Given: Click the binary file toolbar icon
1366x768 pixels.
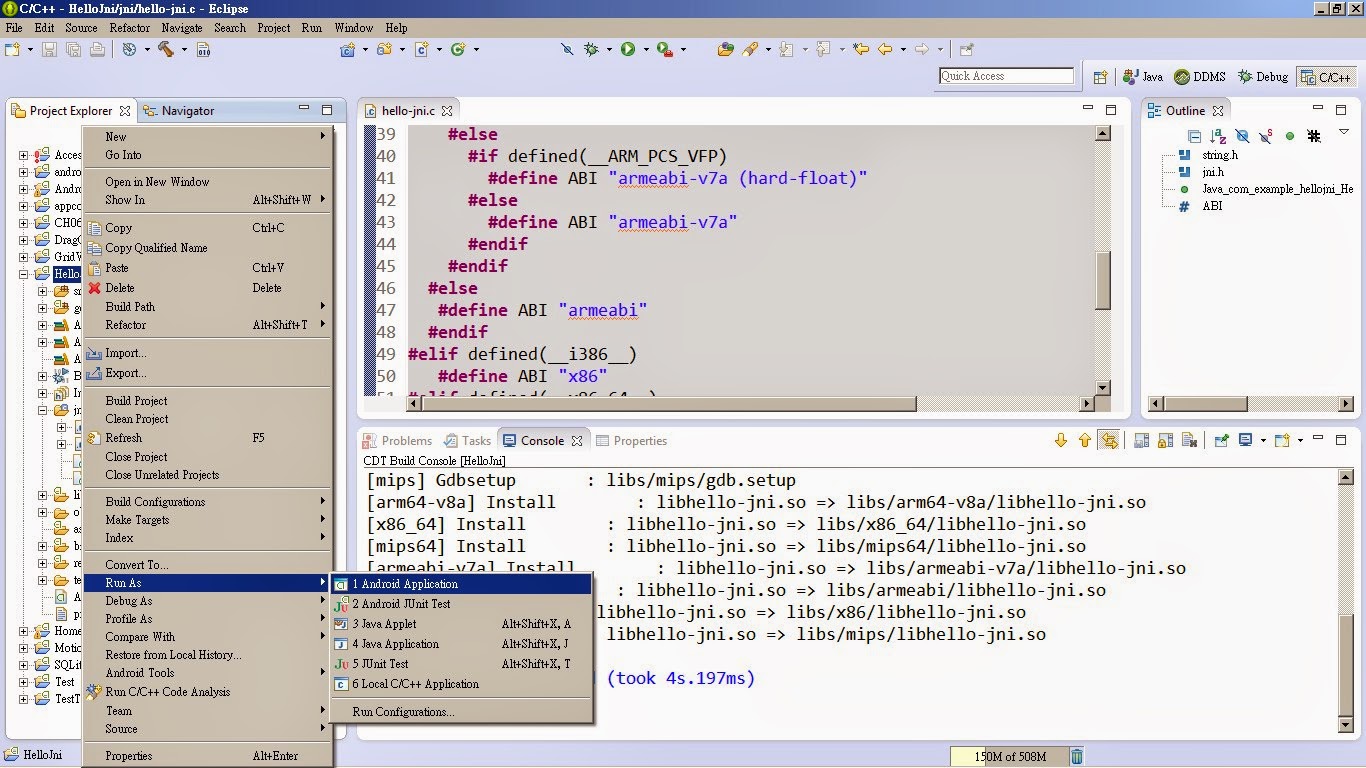Looking at the screenshot, I should 203,49.
